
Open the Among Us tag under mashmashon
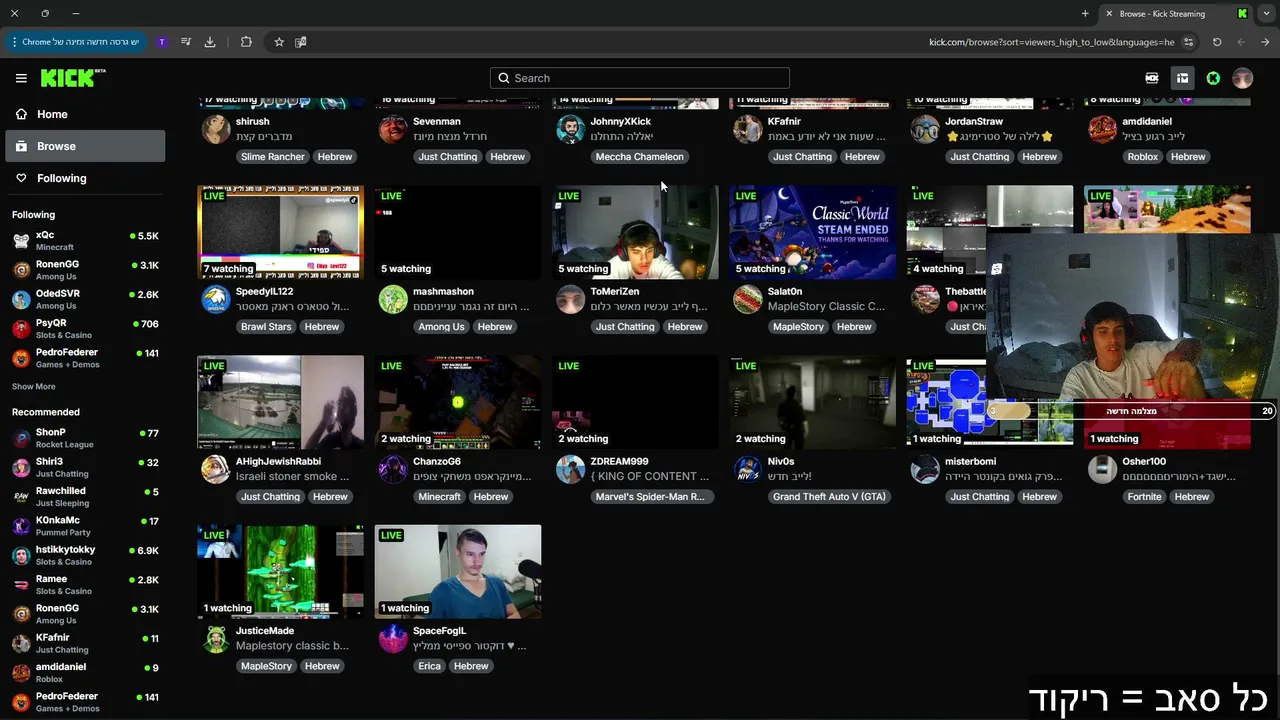coord(441,327)
